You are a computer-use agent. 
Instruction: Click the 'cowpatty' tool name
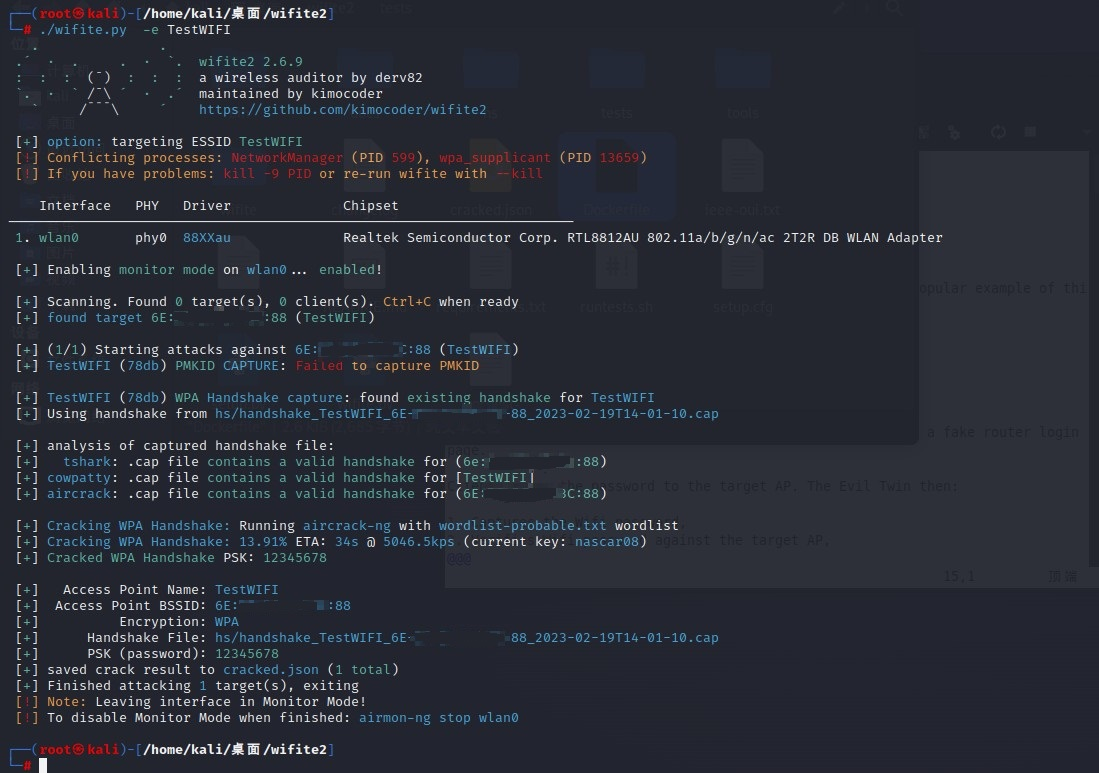[78, 478]
